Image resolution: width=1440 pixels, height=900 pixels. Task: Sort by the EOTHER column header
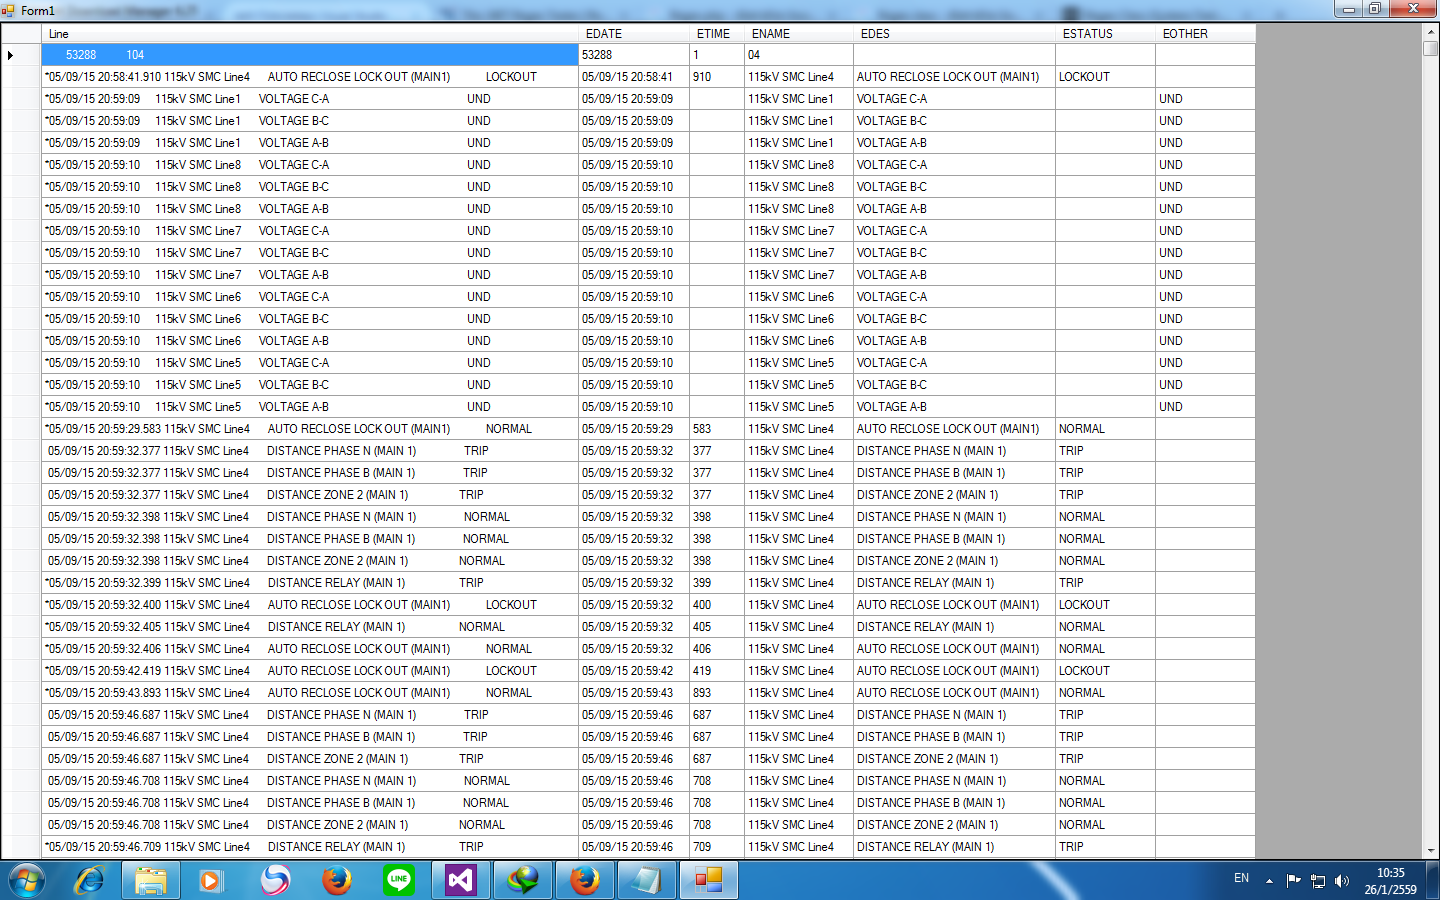click(1205, 34)
